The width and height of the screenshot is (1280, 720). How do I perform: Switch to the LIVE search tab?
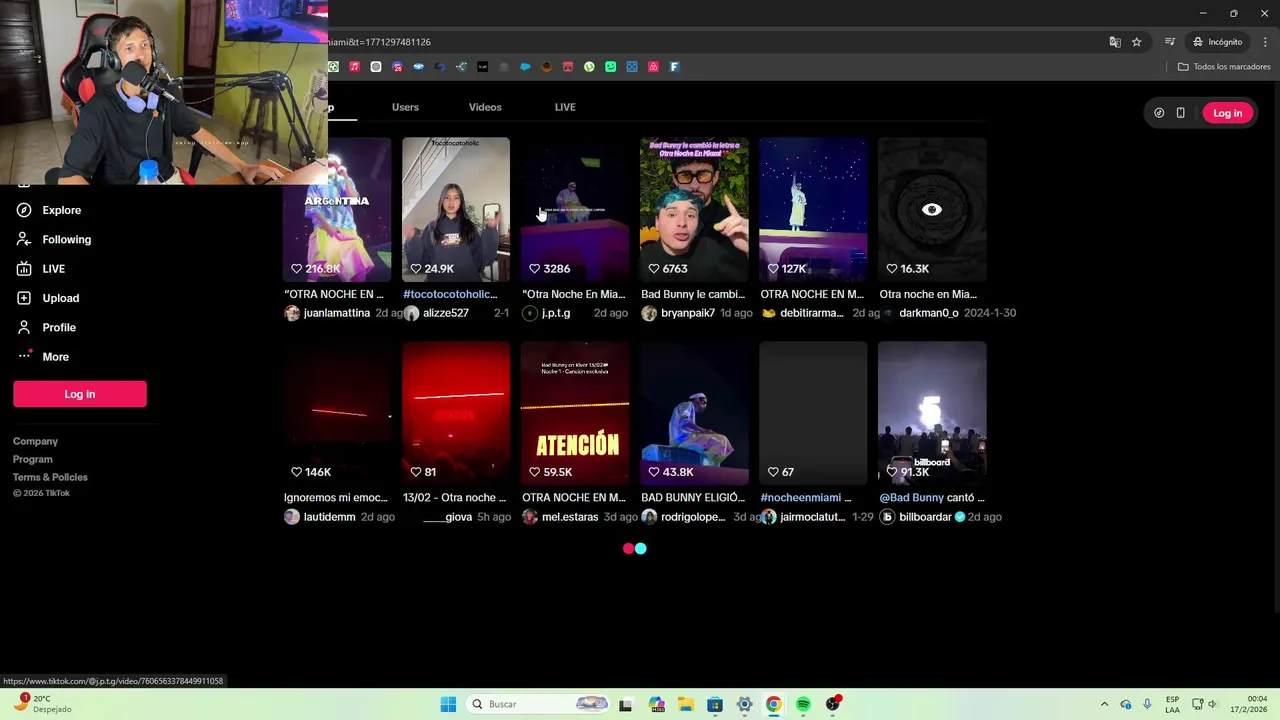click(x=565, y=107)
